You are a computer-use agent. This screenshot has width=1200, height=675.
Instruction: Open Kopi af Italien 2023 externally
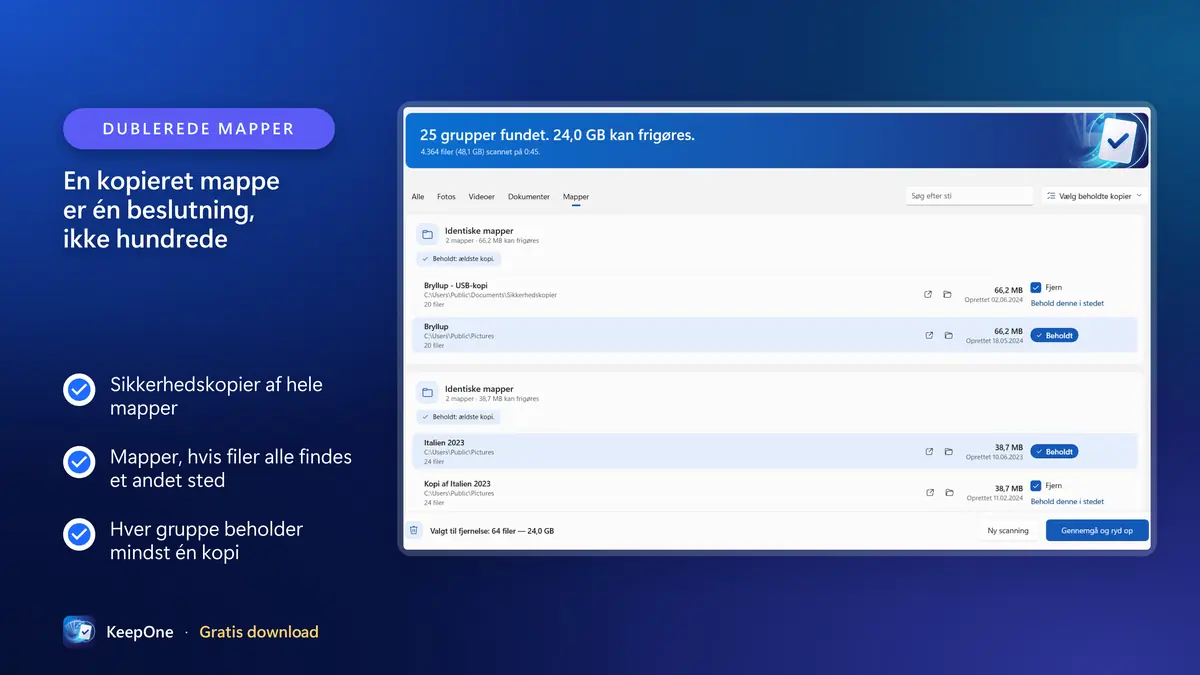929,492
